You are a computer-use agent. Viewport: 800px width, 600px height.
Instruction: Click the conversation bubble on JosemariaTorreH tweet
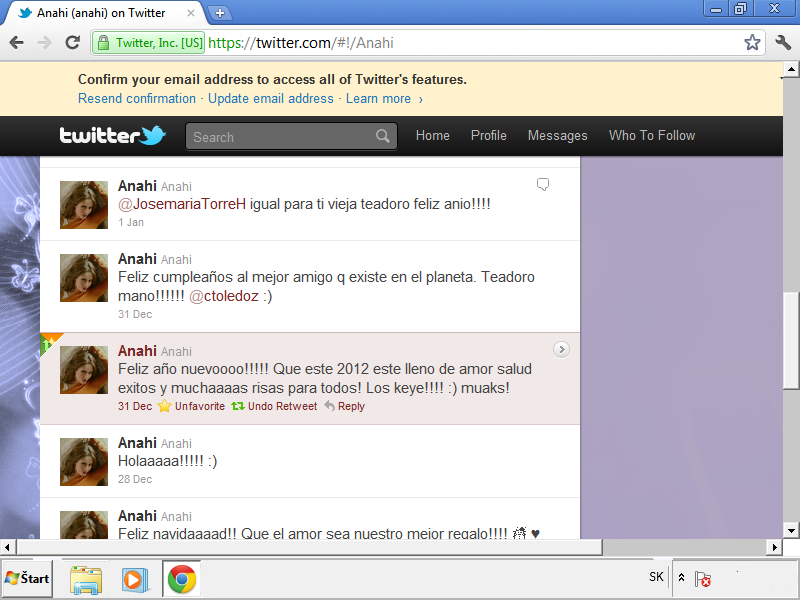coord(543,184)
